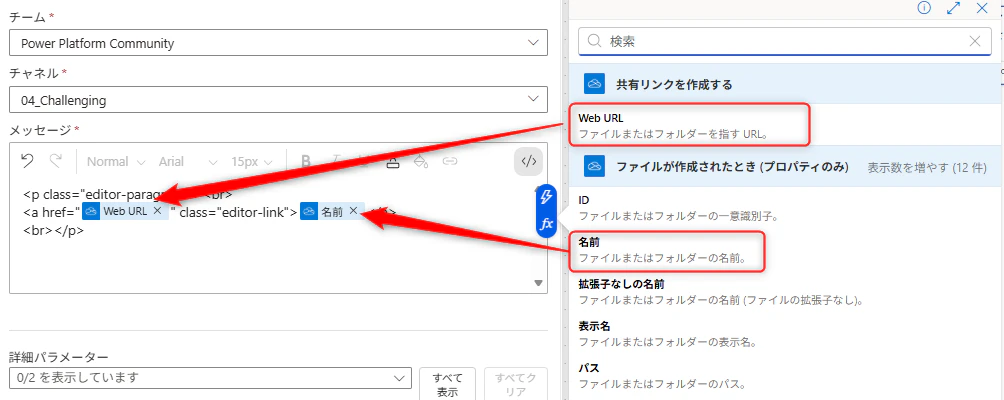The height and width of the screenshot is (400, 1004).
Task: Expand the チャネル dropdown 04_Challenging
Action: click(x=279, y=100)
